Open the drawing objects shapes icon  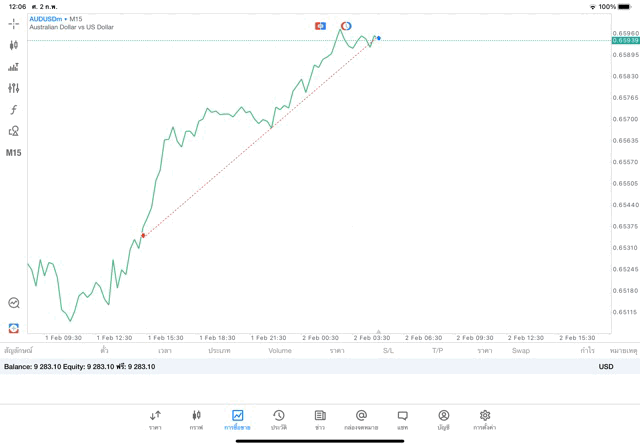(13, 131)
